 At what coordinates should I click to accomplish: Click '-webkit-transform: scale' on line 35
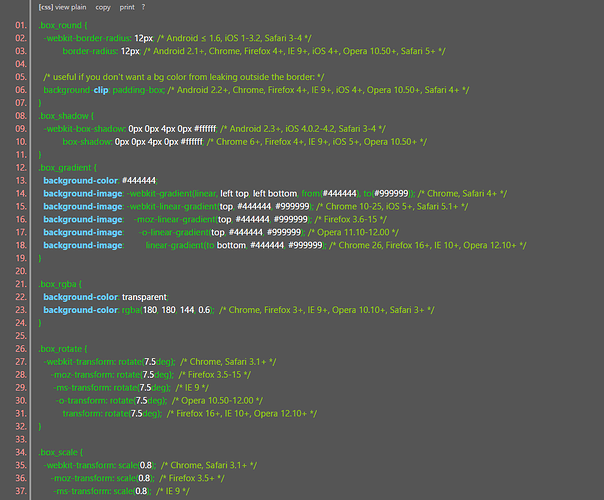[x=91, y=465]
